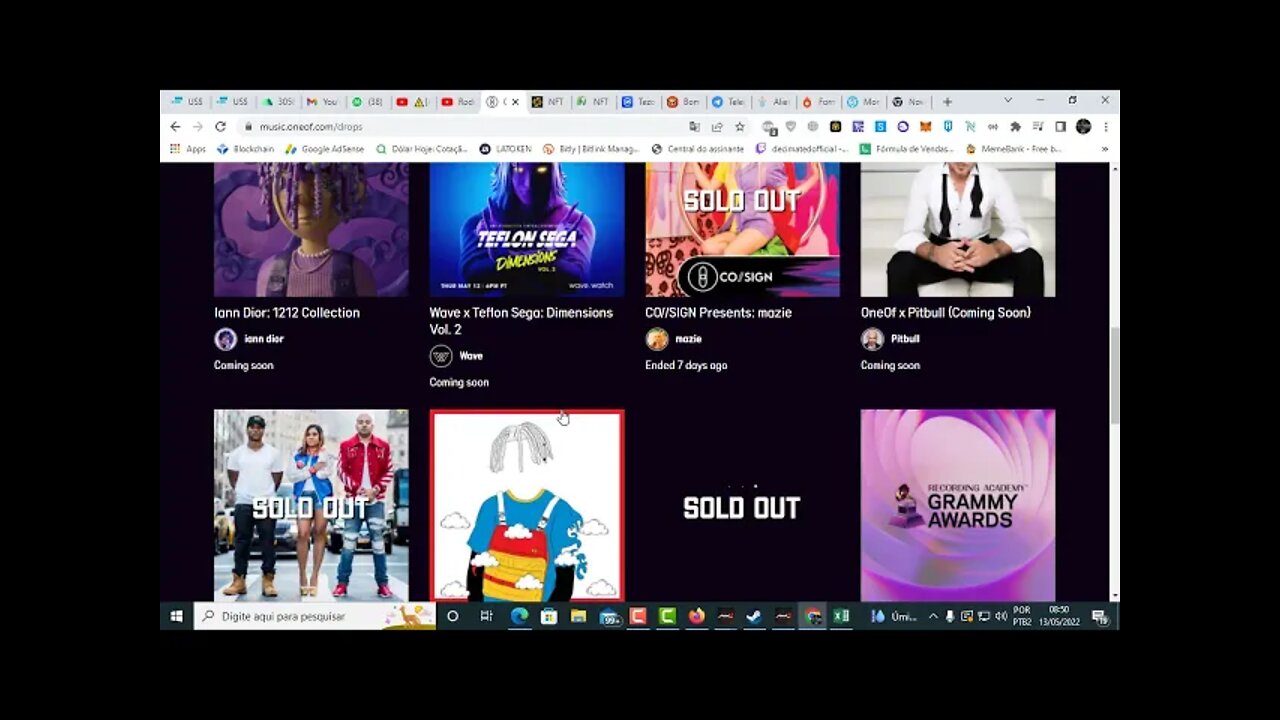Viewport: 1280px width, 720px height.
Task: Click the 'iann dior' artist name
Action: tap(264, 339)
